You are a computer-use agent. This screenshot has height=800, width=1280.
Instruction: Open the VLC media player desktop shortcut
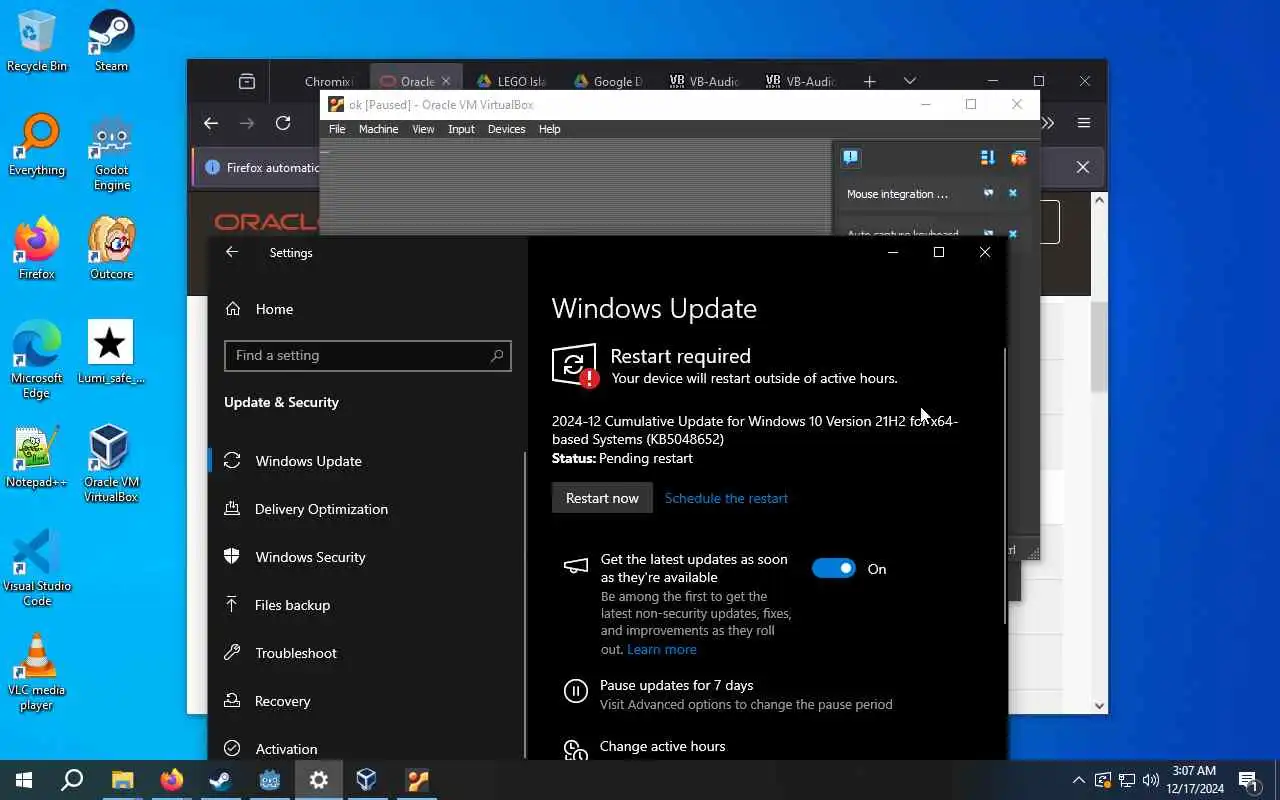(x=37, y=672)
